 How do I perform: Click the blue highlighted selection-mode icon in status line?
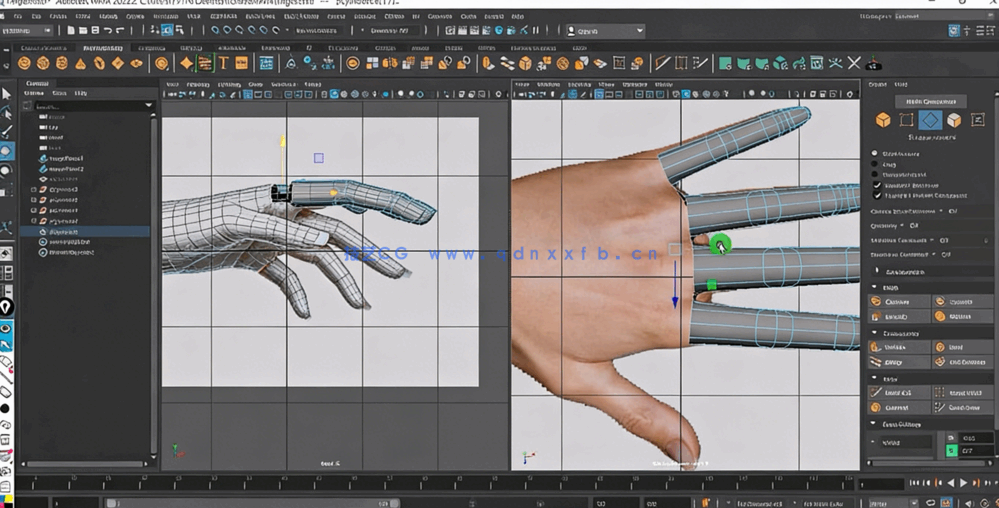[x=167, y=30]
